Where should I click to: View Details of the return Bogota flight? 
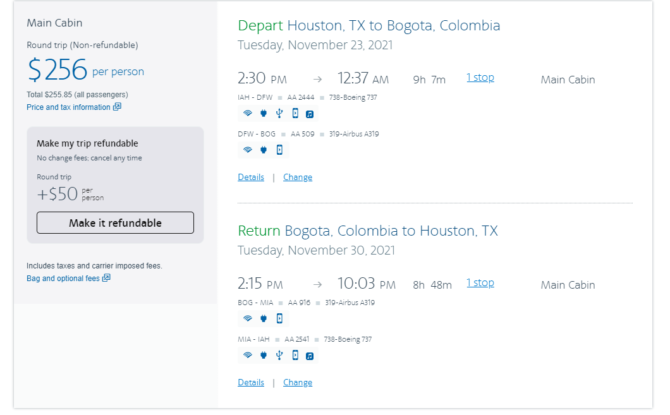(x=251, y=383)
